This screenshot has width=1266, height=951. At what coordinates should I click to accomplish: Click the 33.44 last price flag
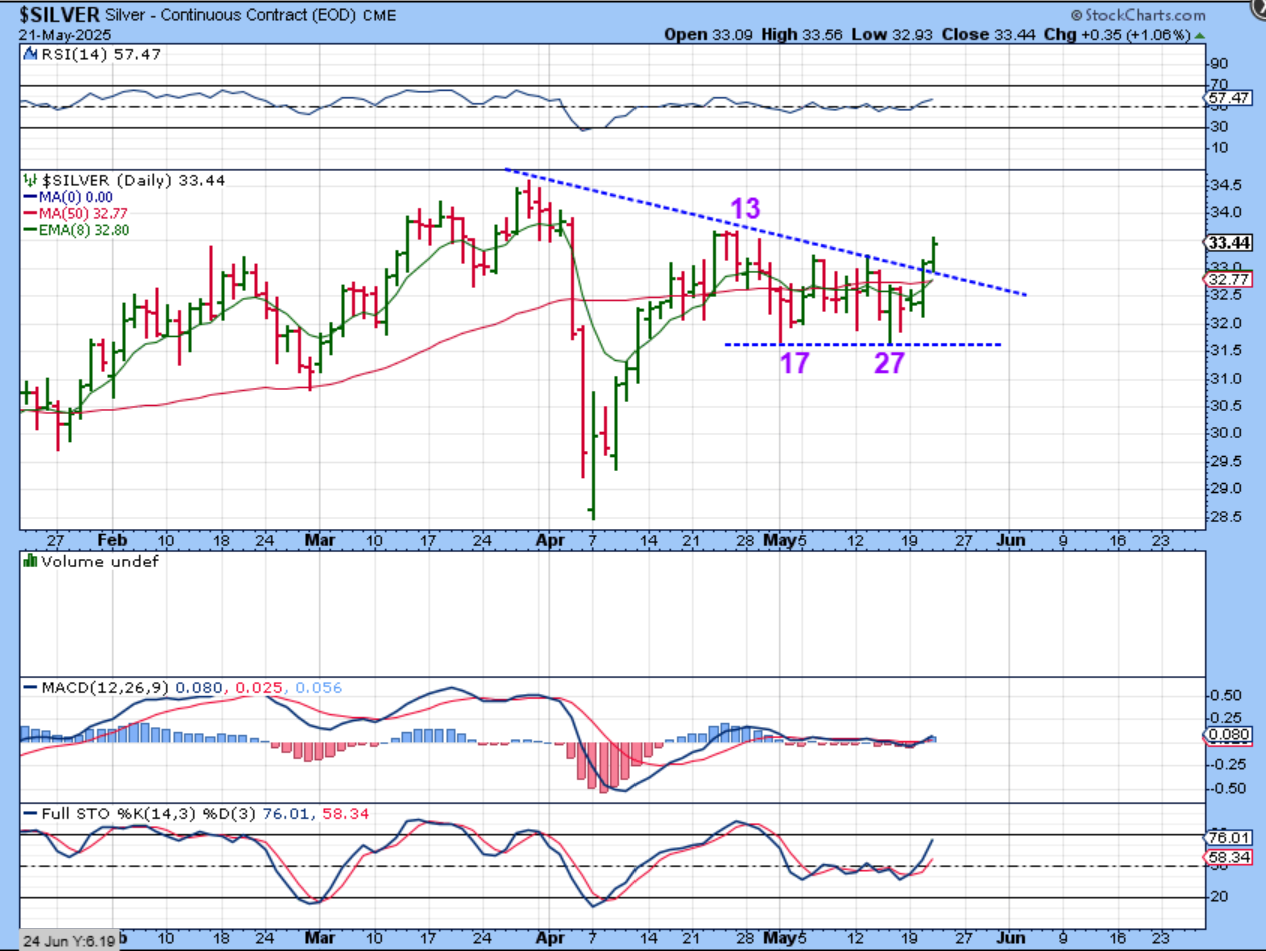point(1229,243)
